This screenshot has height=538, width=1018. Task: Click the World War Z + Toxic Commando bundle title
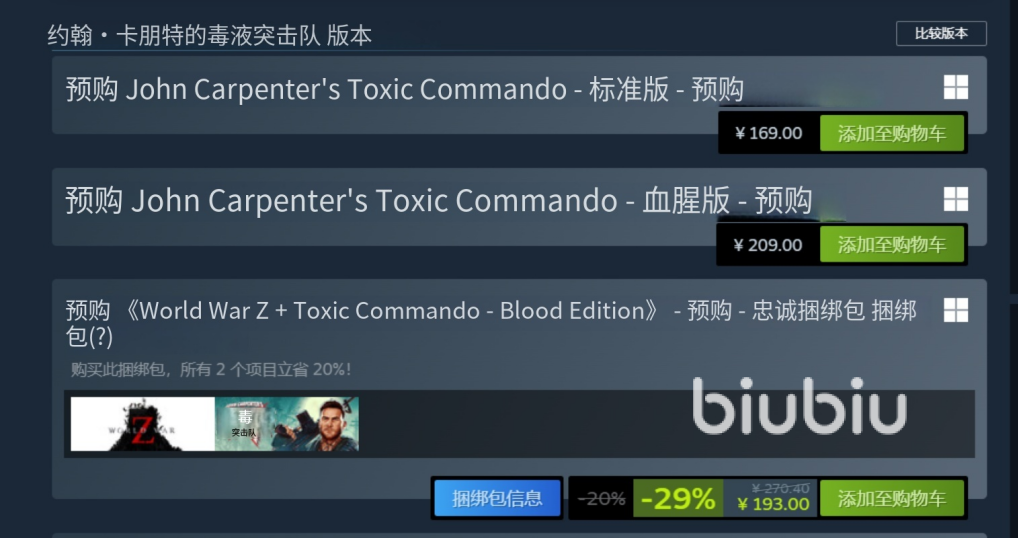tap(491, 323)
